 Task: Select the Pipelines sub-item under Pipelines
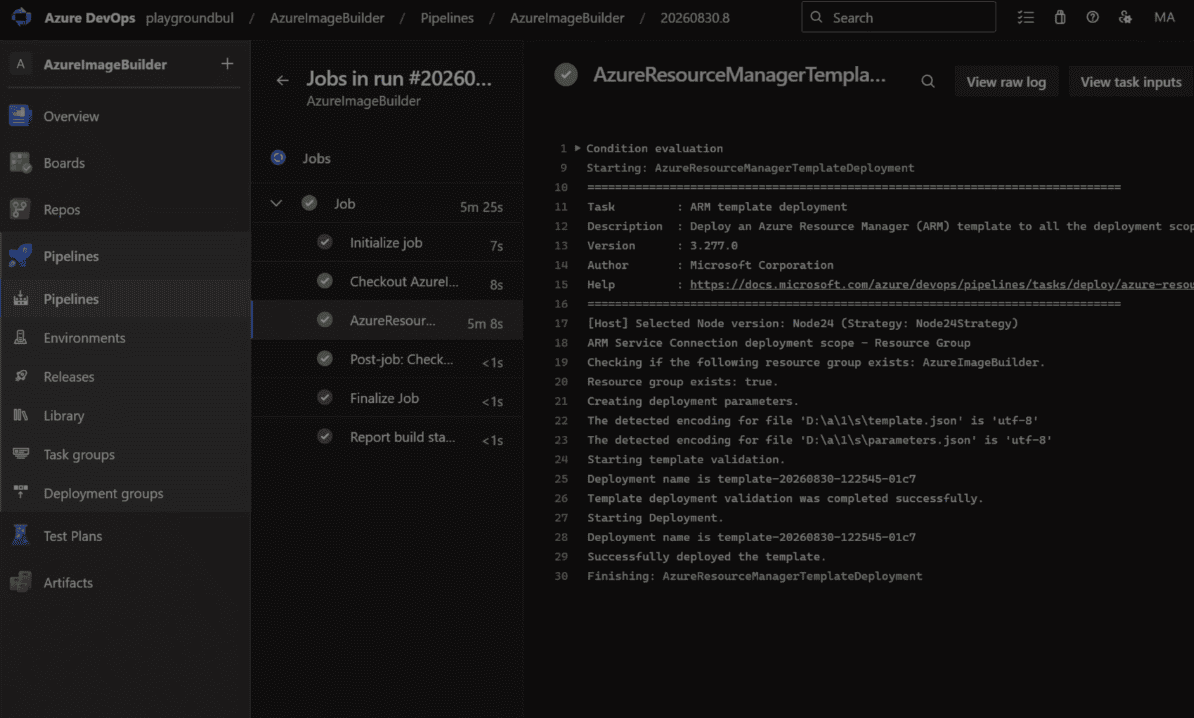(x=126, y=299)
